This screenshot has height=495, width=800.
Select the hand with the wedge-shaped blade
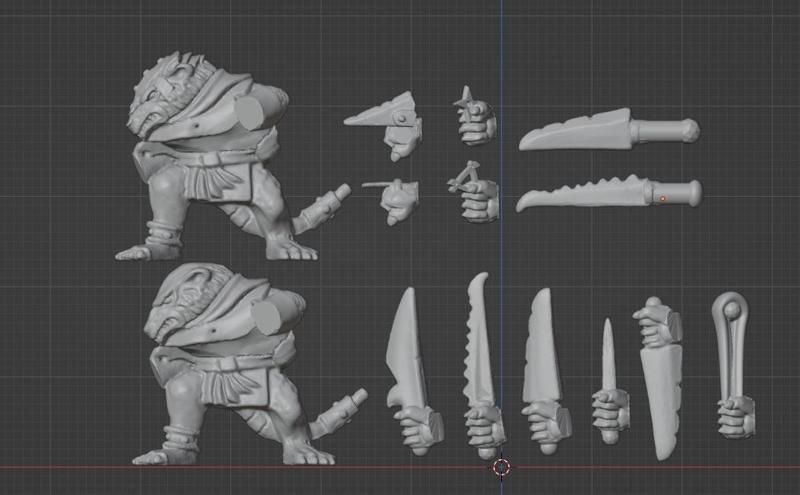[x=384, y=126]
